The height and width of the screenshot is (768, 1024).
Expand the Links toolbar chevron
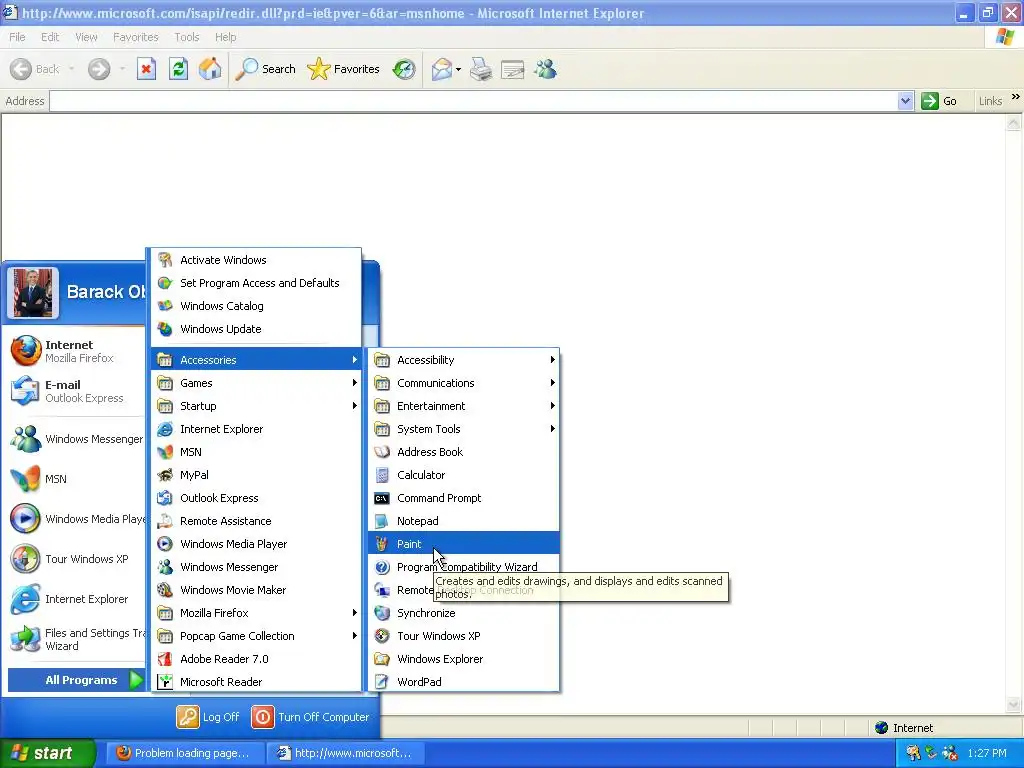(x=1016, y=97)
